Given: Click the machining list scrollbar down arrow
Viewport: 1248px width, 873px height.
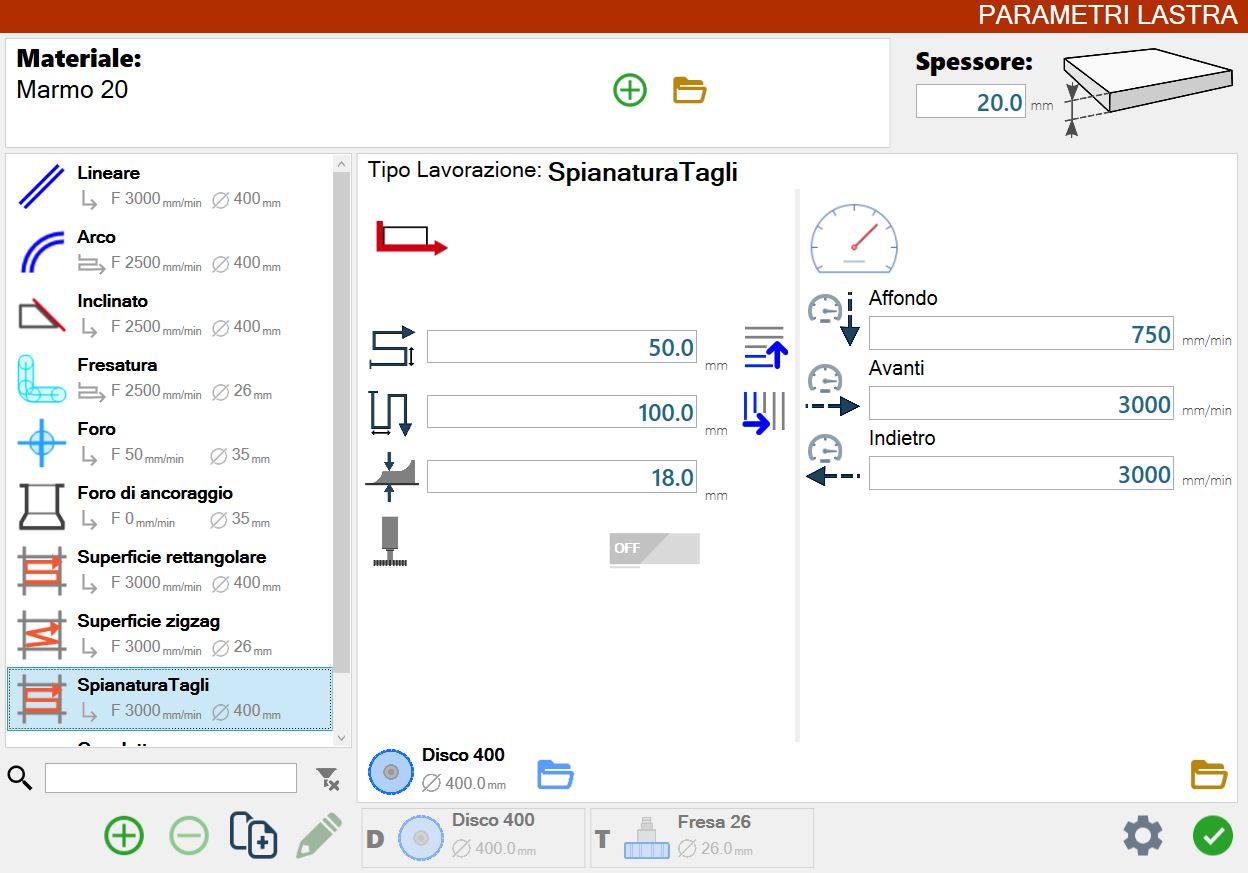Looking at the screenshot, I should 342,738.
